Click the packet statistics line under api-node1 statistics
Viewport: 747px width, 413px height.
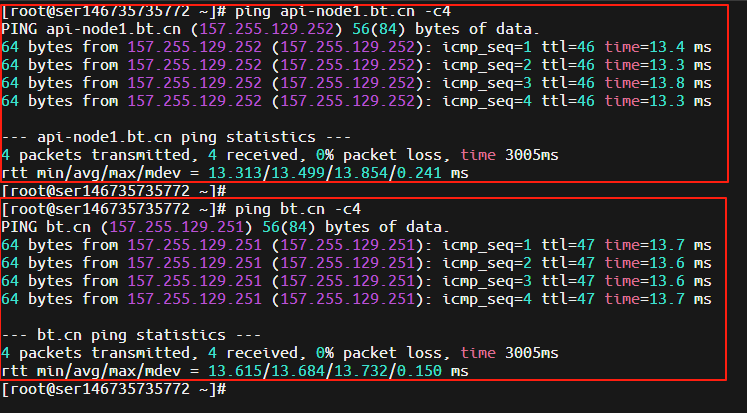pos(280,155)
